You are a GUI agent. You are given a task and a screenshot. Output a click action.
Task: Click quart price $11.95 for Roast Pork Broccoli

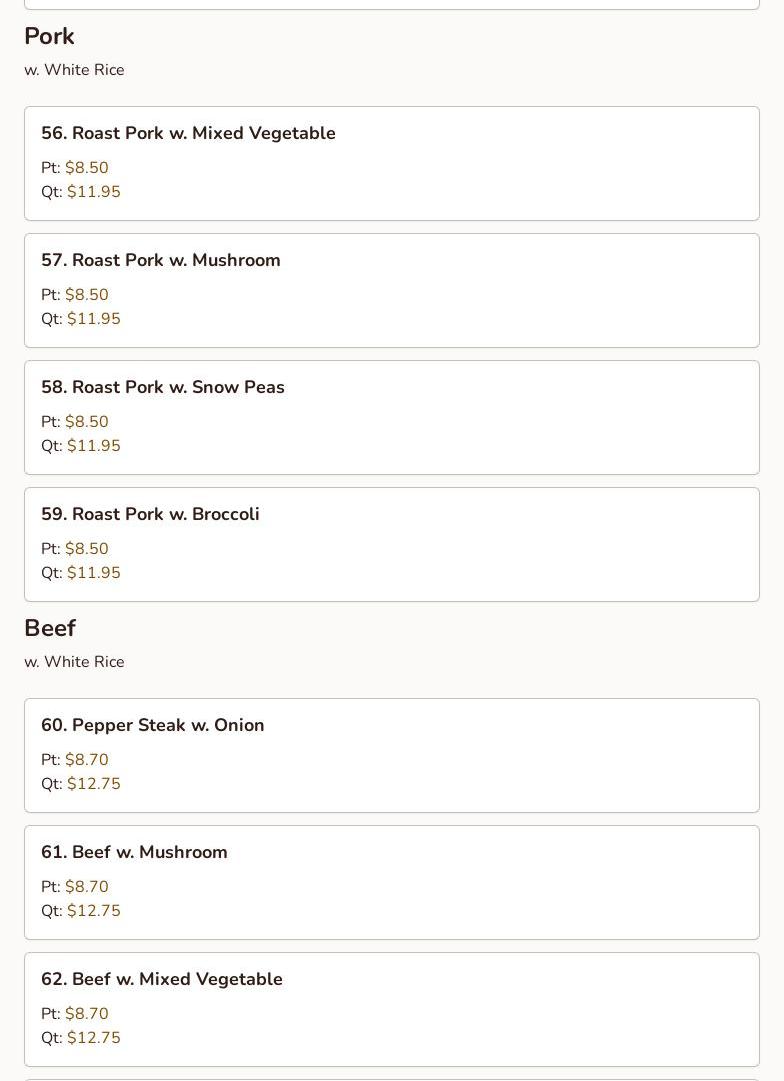pos(94,572)
